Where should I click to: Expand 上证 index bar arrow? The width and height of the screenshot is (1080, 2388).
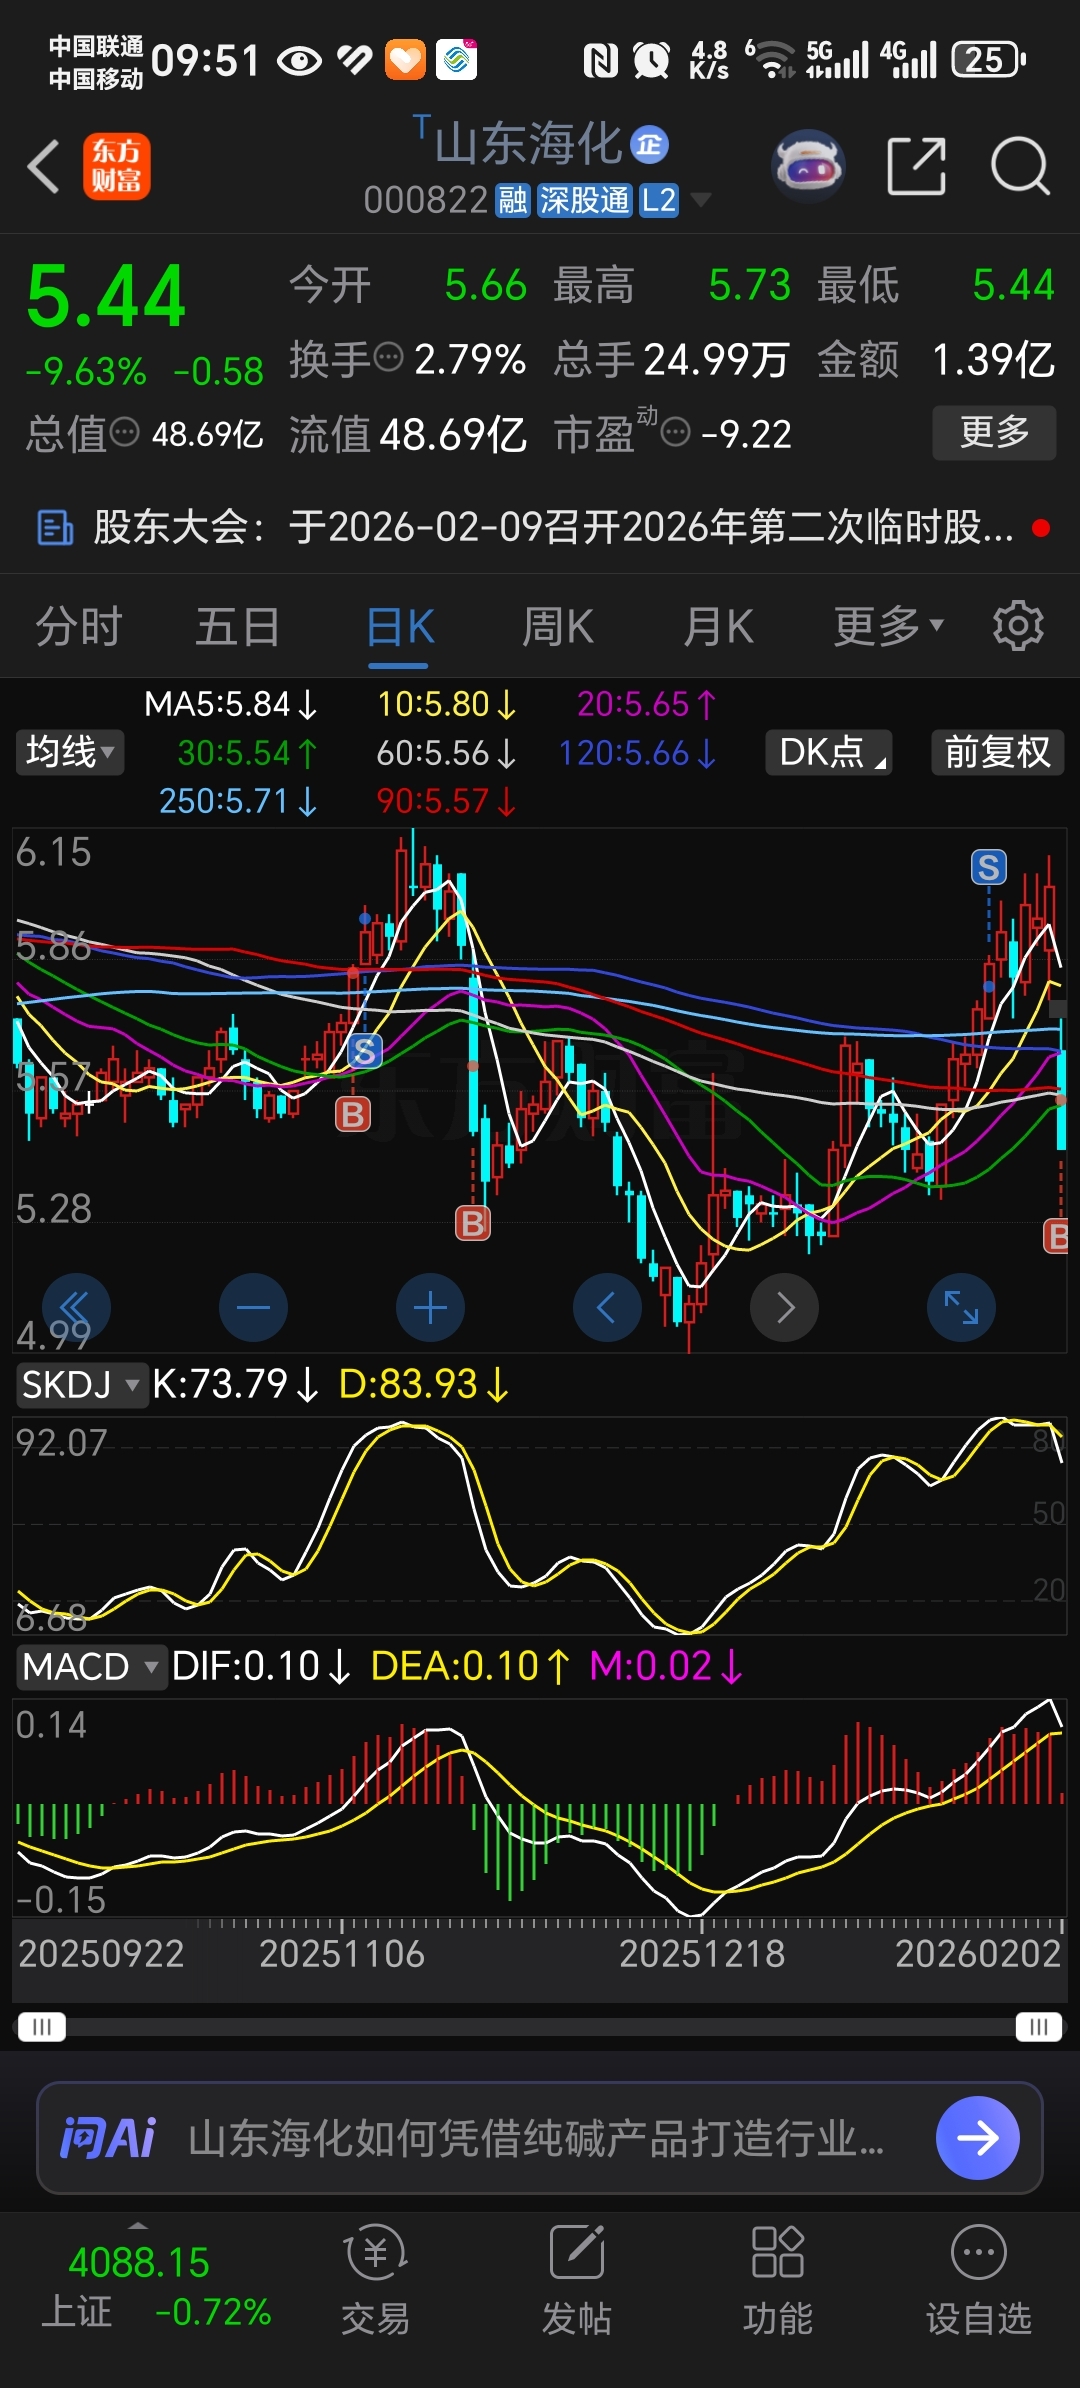(x=138, y=2226)
